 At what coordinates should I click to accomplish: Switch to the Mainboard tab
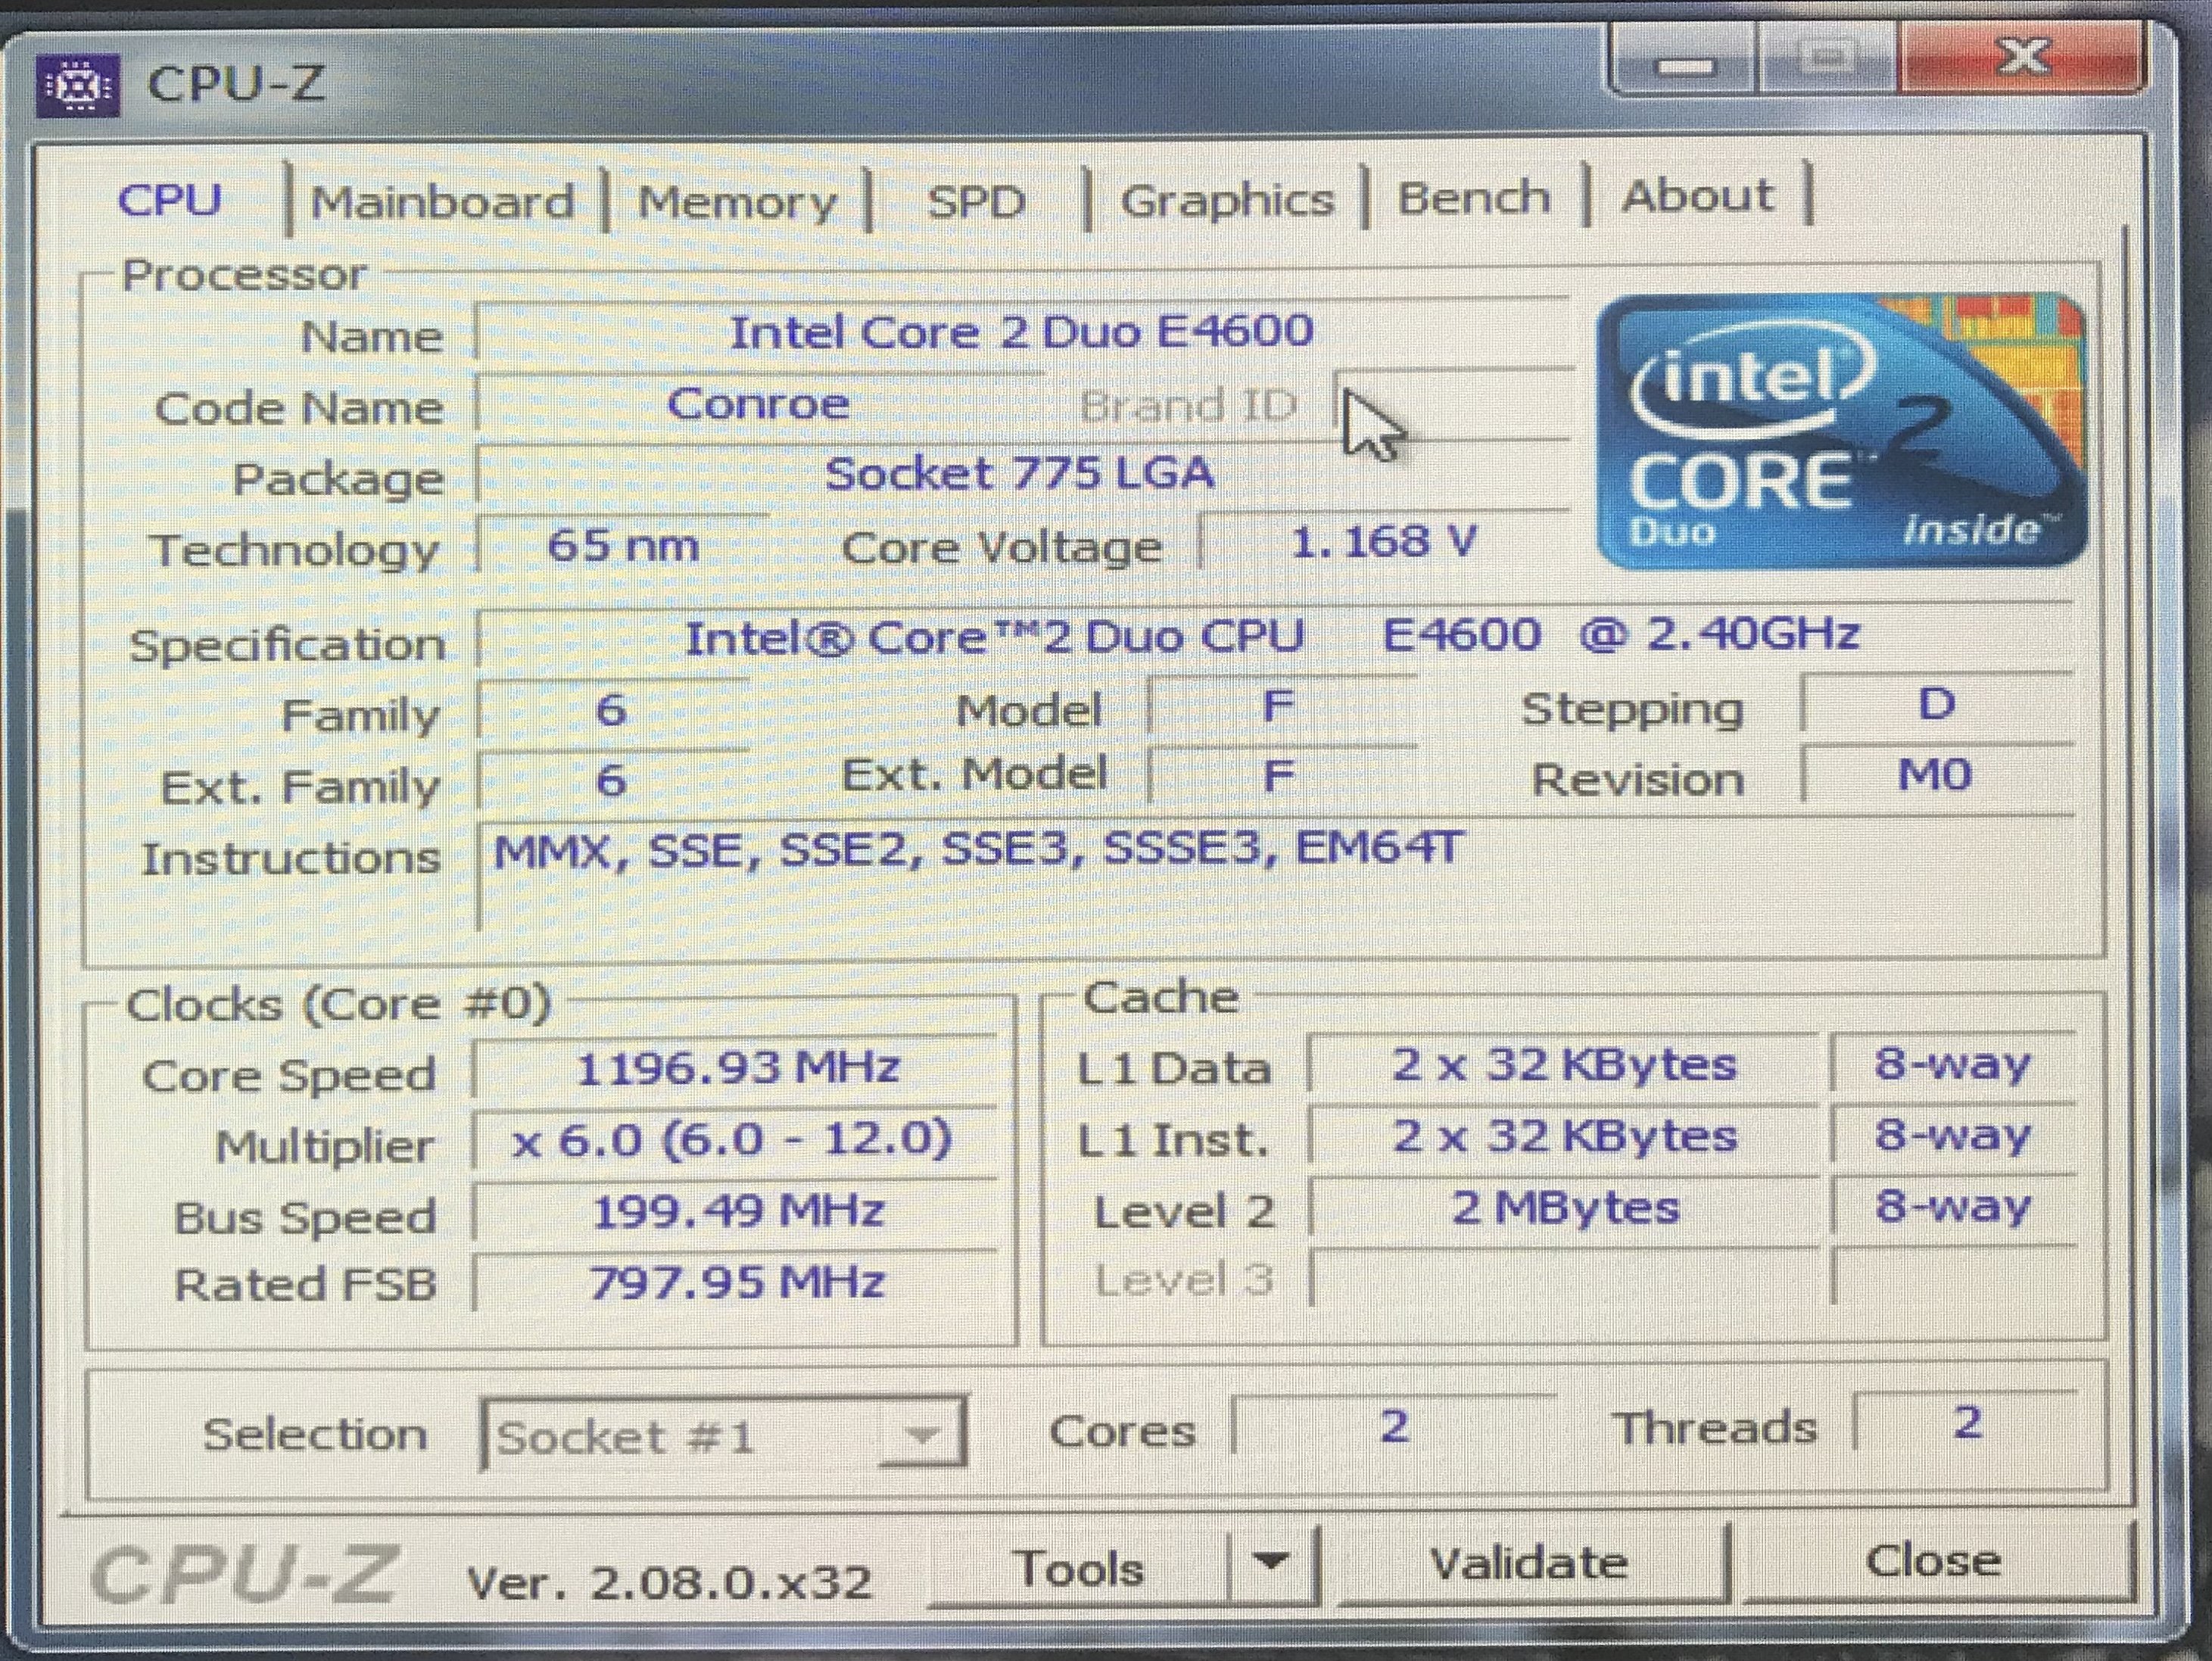(443, 201)
